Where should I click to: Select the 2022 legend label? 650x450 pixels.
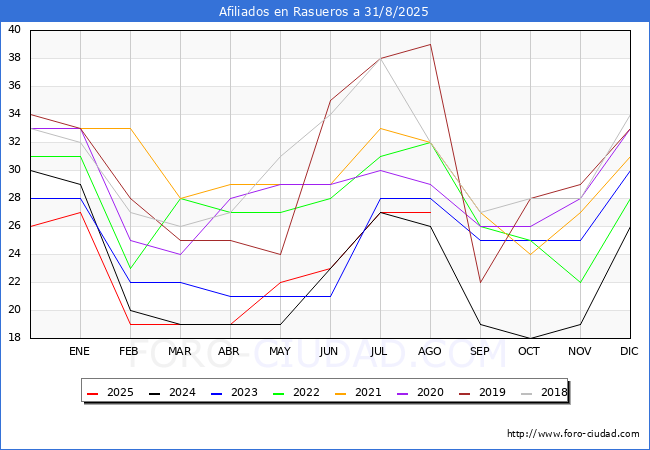tap(306, 392)
